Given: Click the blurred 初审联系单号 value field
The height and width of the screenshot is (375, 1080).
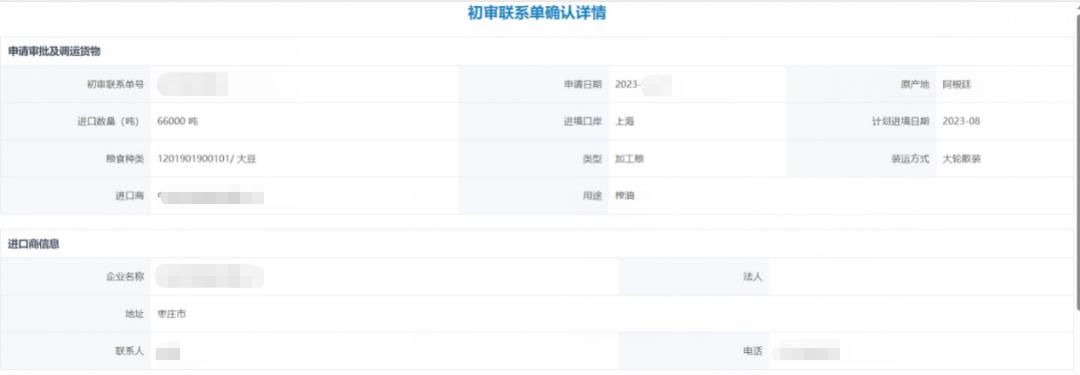Looking at the screenshot, I should [192, 84].
